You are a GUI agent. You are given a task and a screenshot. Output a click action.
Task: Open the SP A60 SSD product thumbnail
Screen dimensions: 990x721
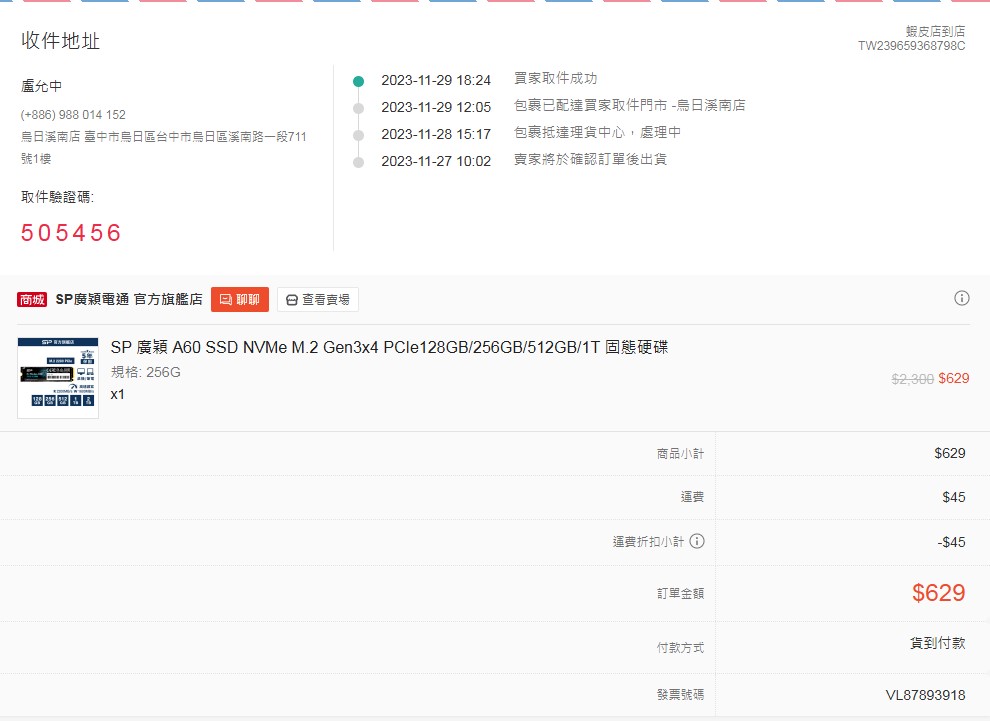[58, 377]
